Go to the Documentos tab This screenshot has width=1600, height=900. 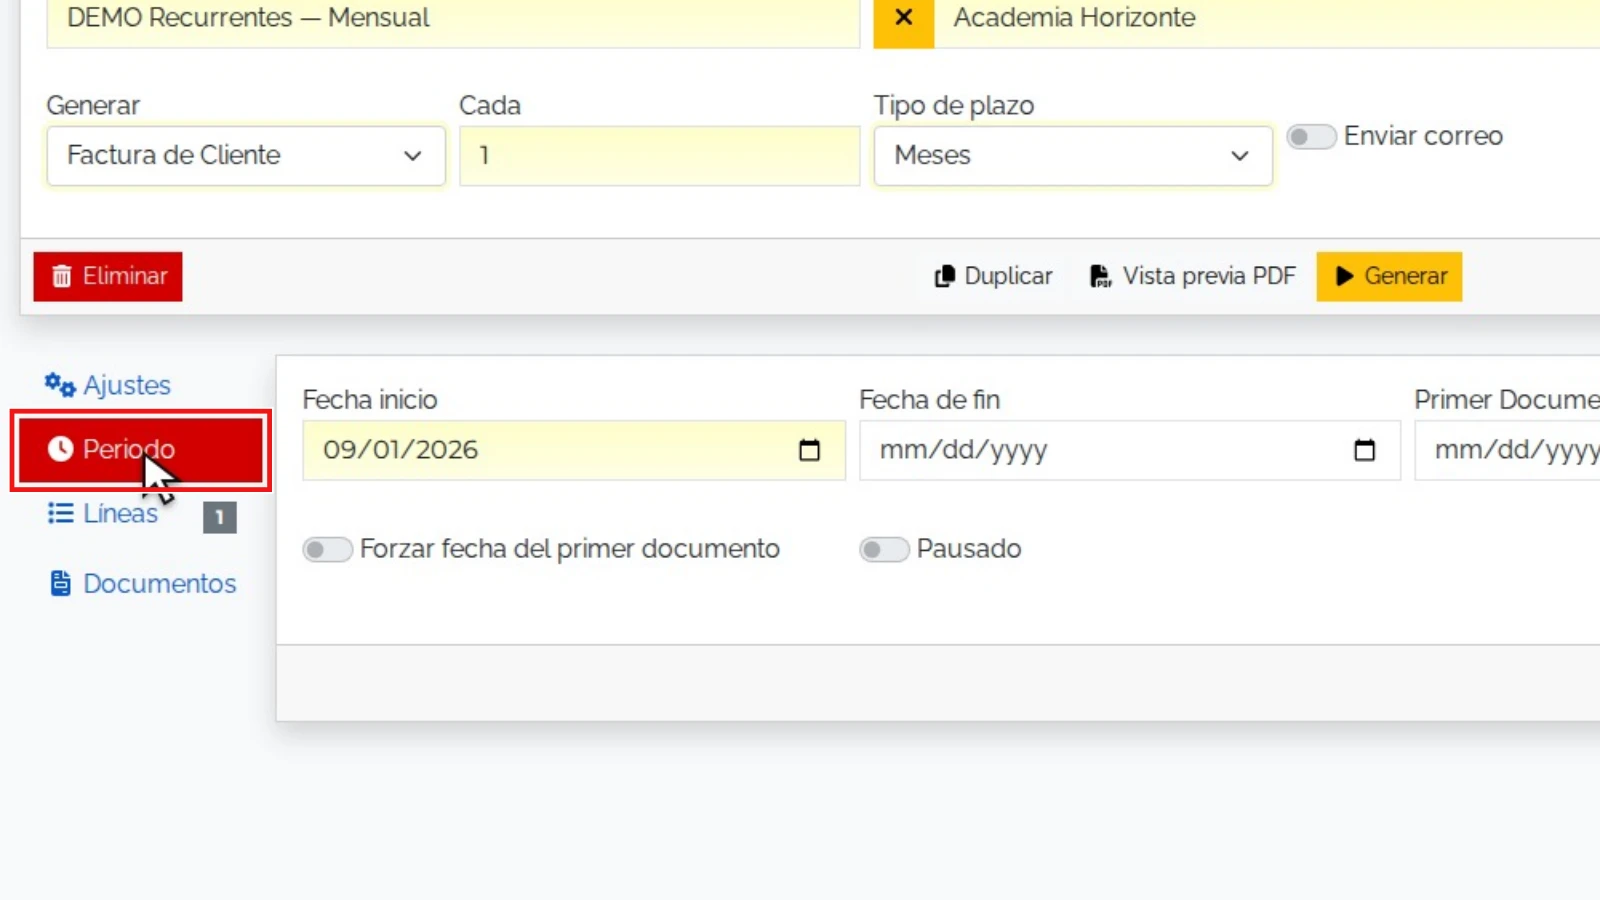143,584
